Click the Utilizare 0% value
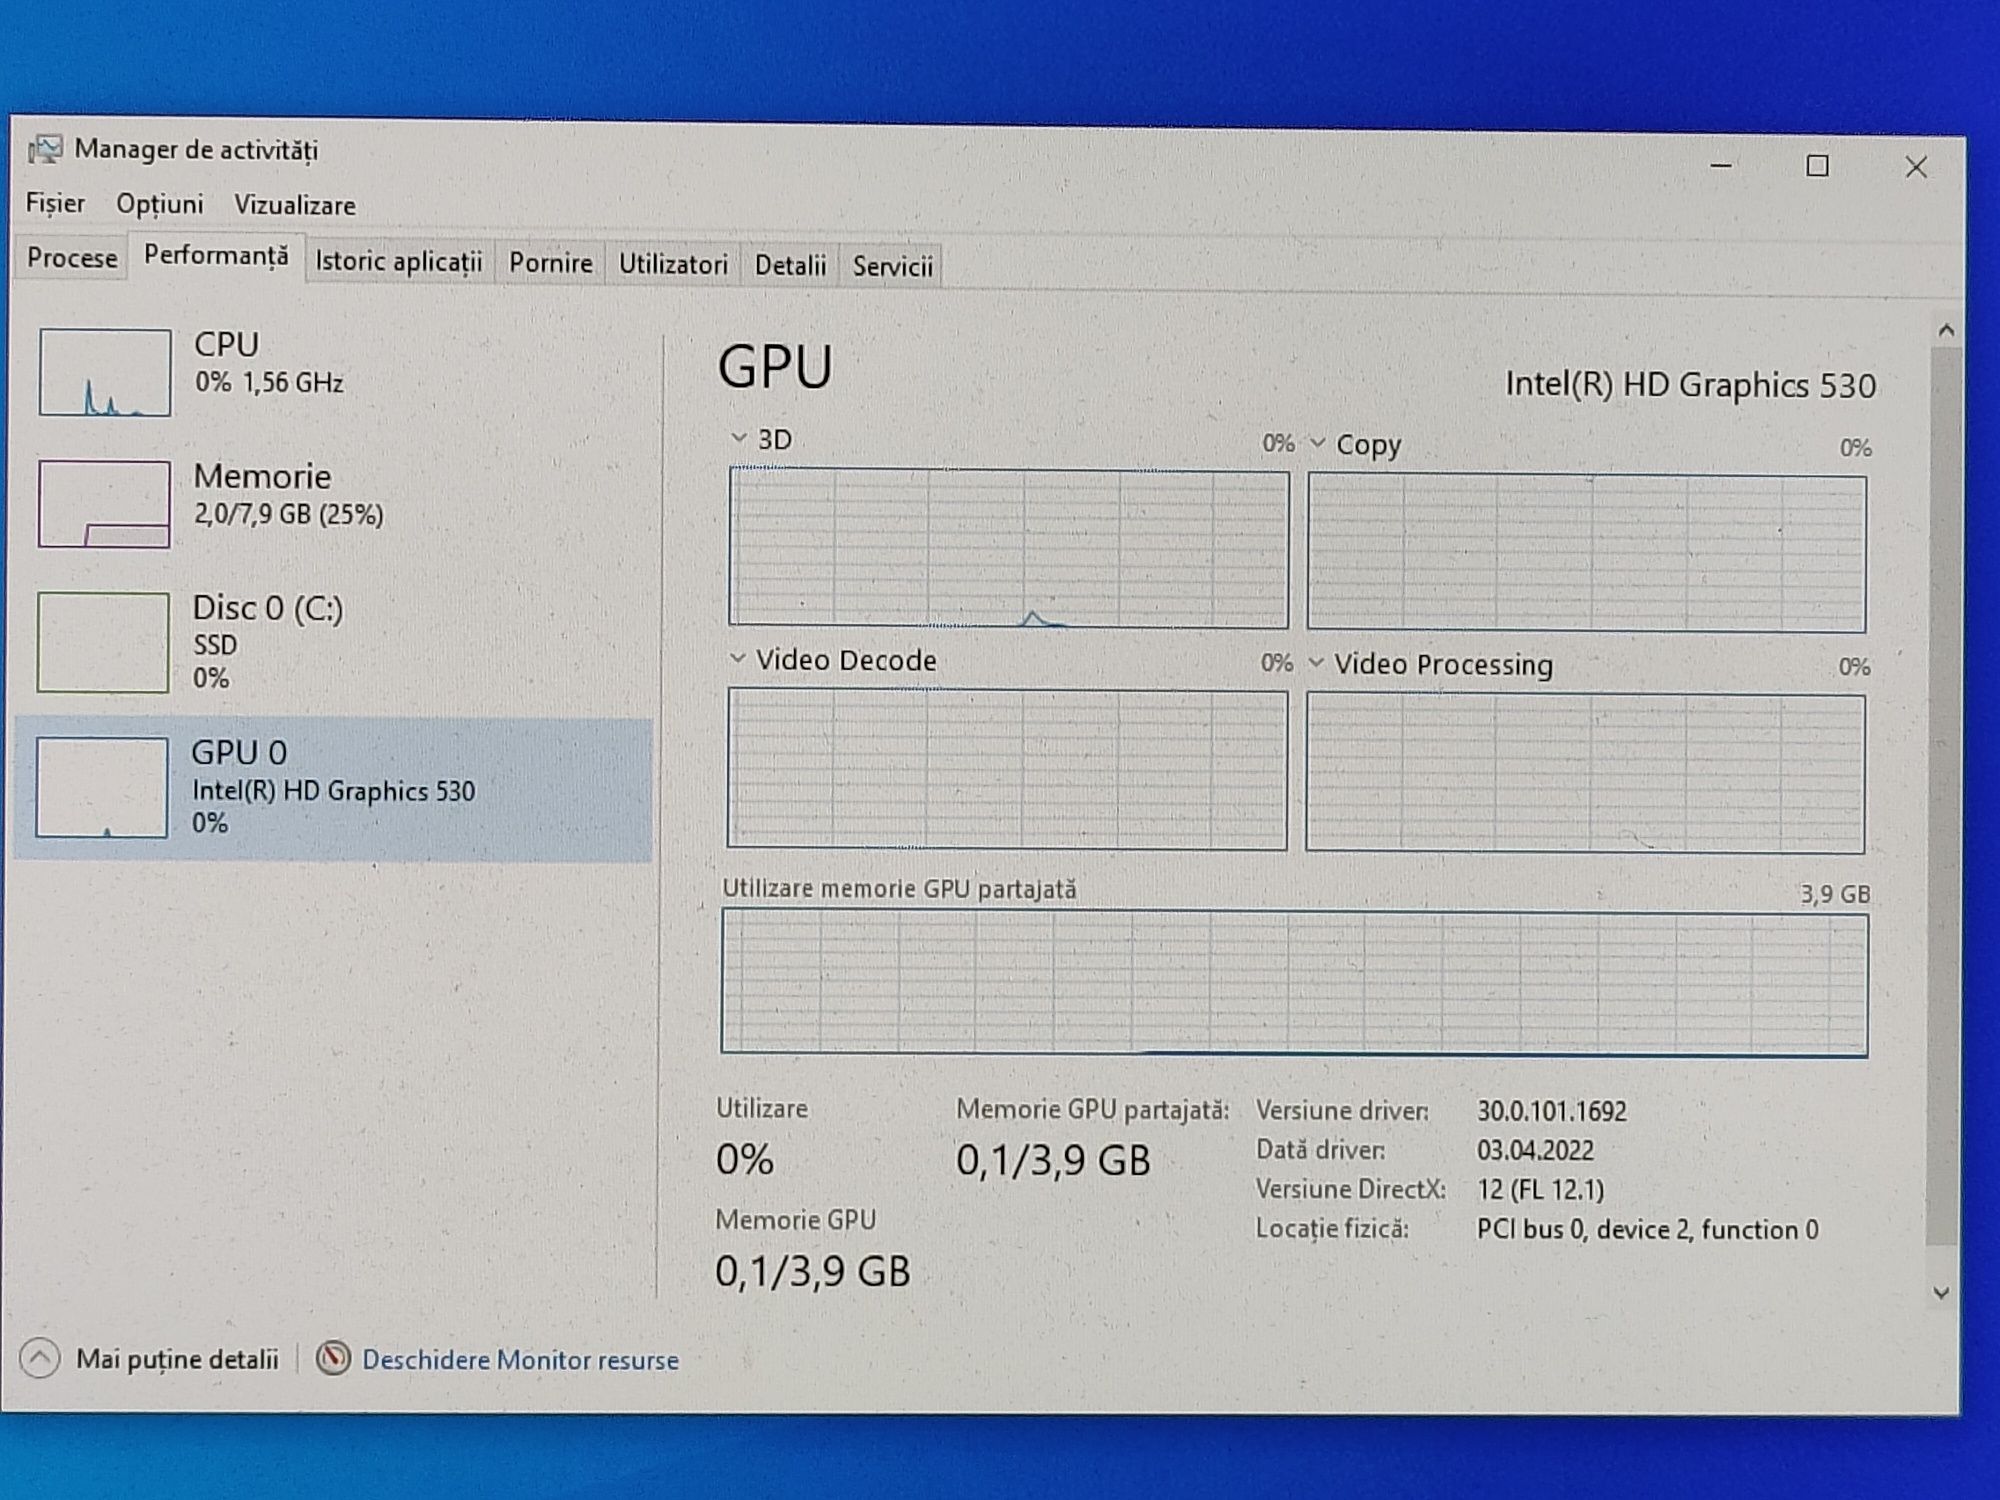The image size is (2000, 1500). [x=745, y=1160]
